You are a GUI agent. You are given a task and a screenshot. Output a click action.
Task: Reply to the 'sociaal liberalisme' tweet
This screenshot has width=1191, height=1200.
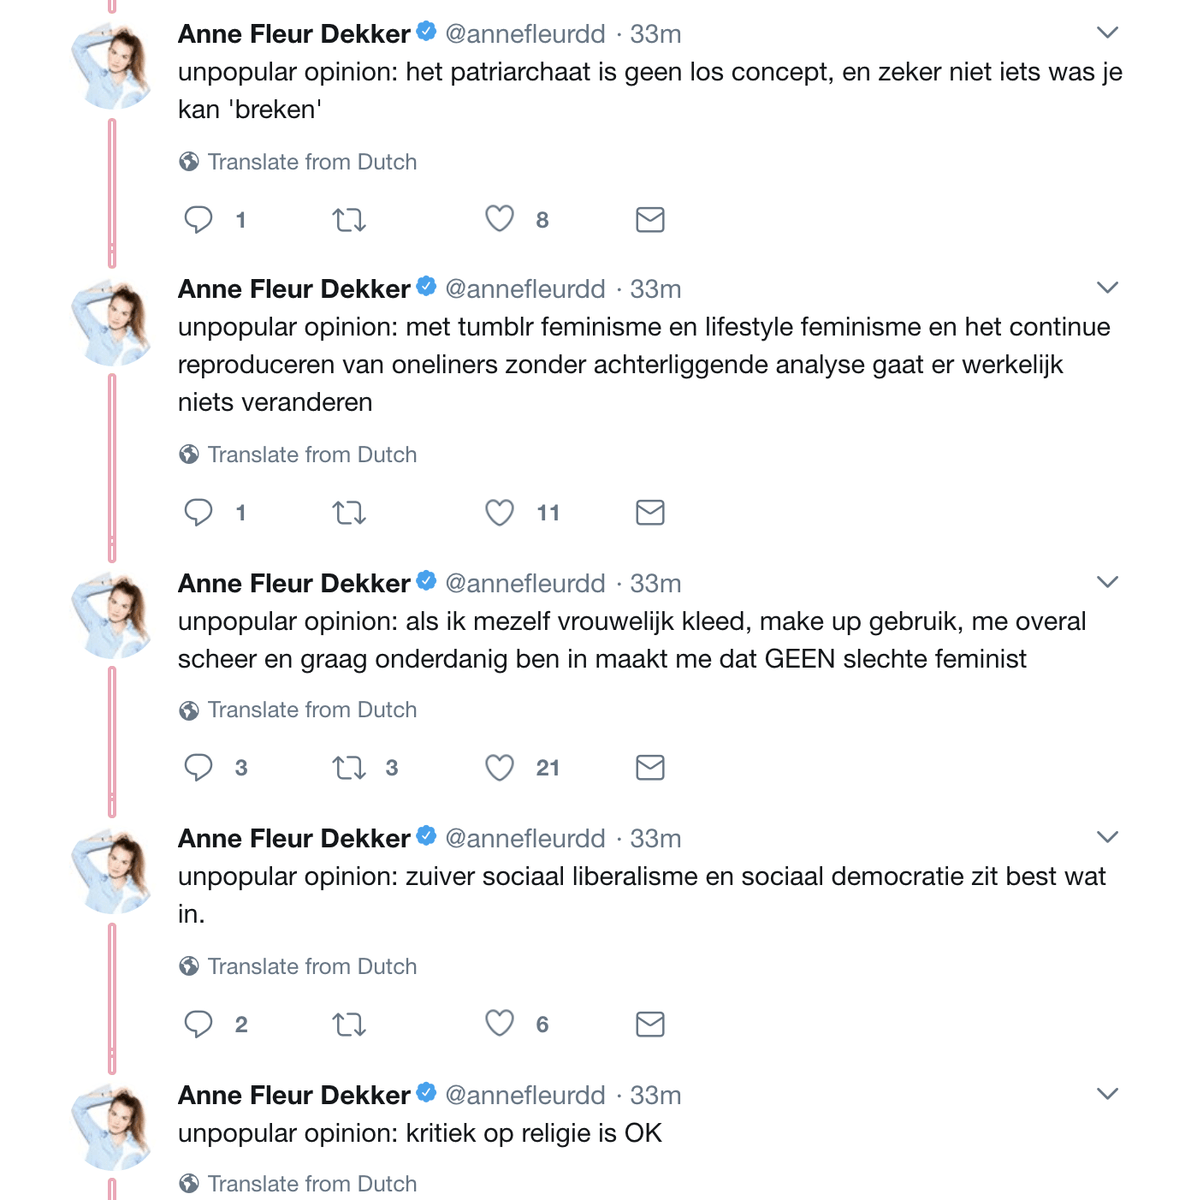(198, 1024)
